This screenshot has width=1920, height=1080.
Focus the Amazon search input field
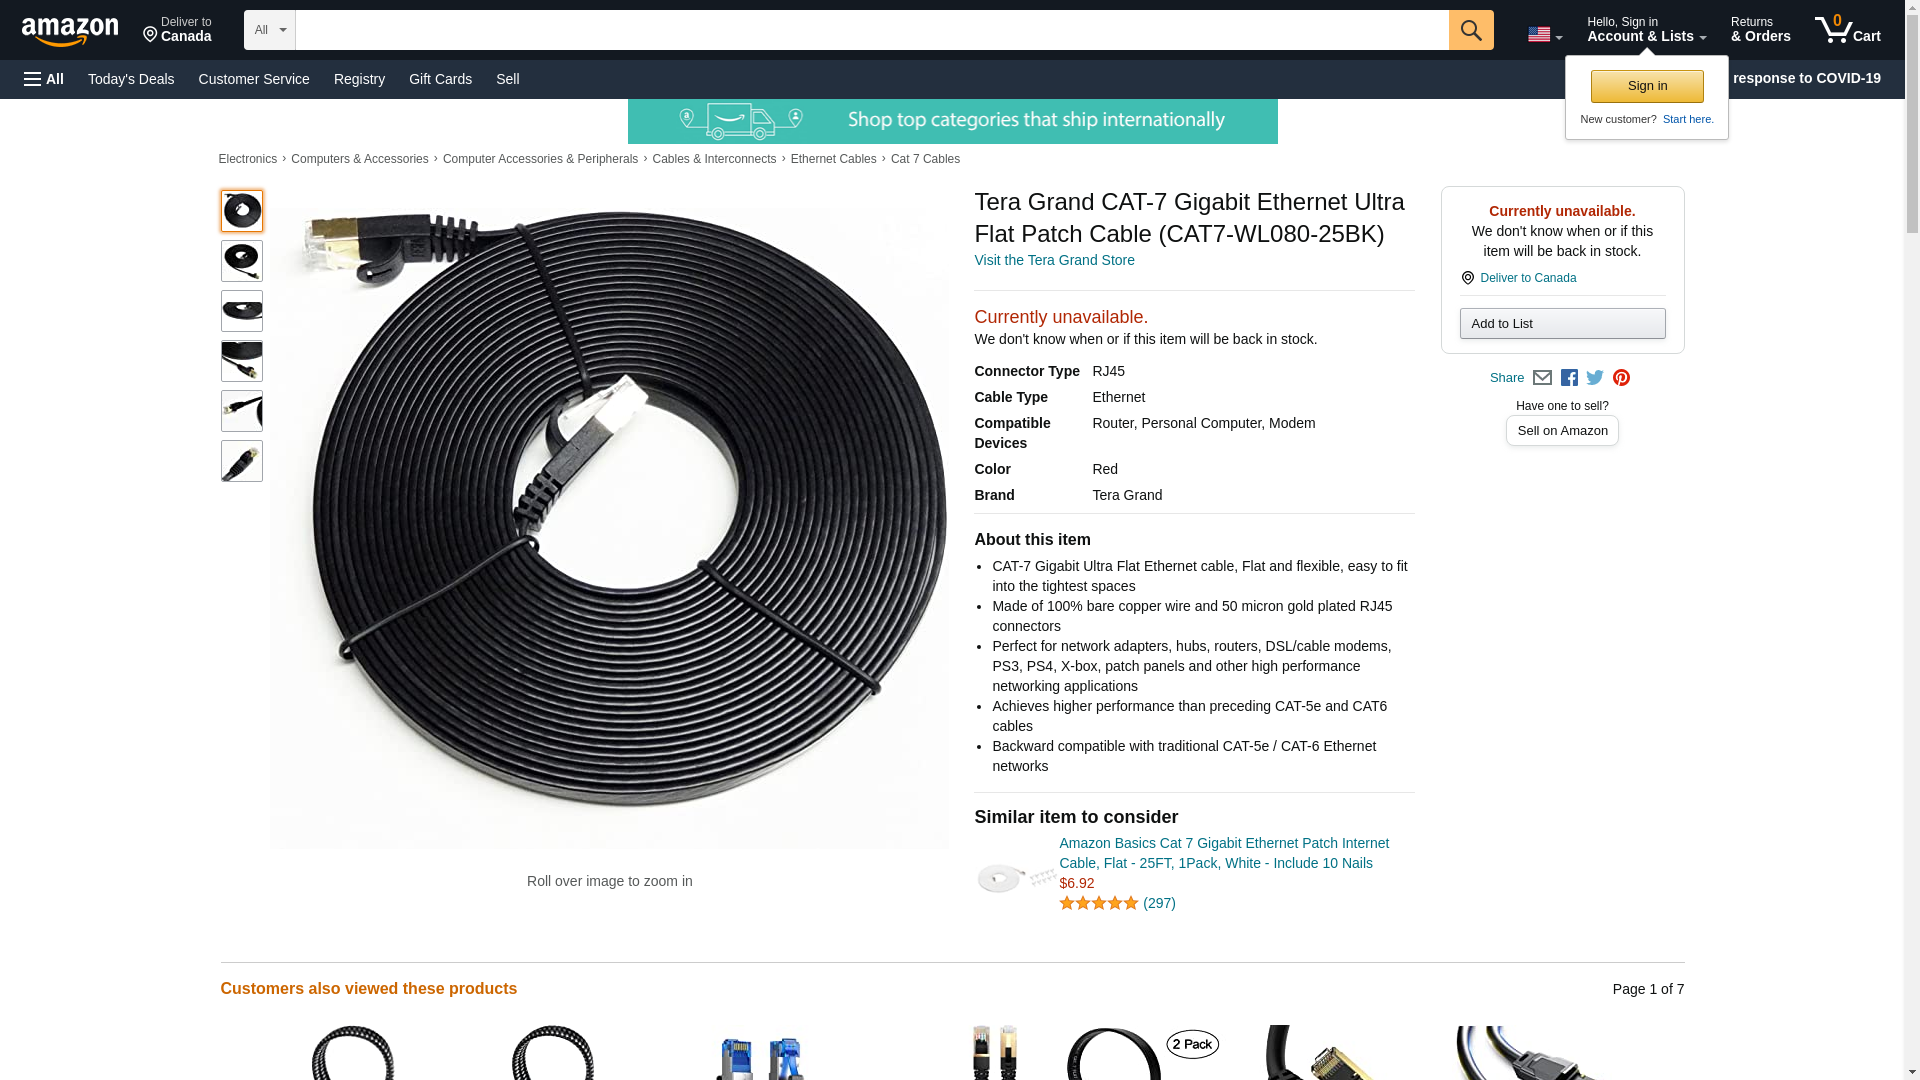pyautogui.click(x=872, y=30)
